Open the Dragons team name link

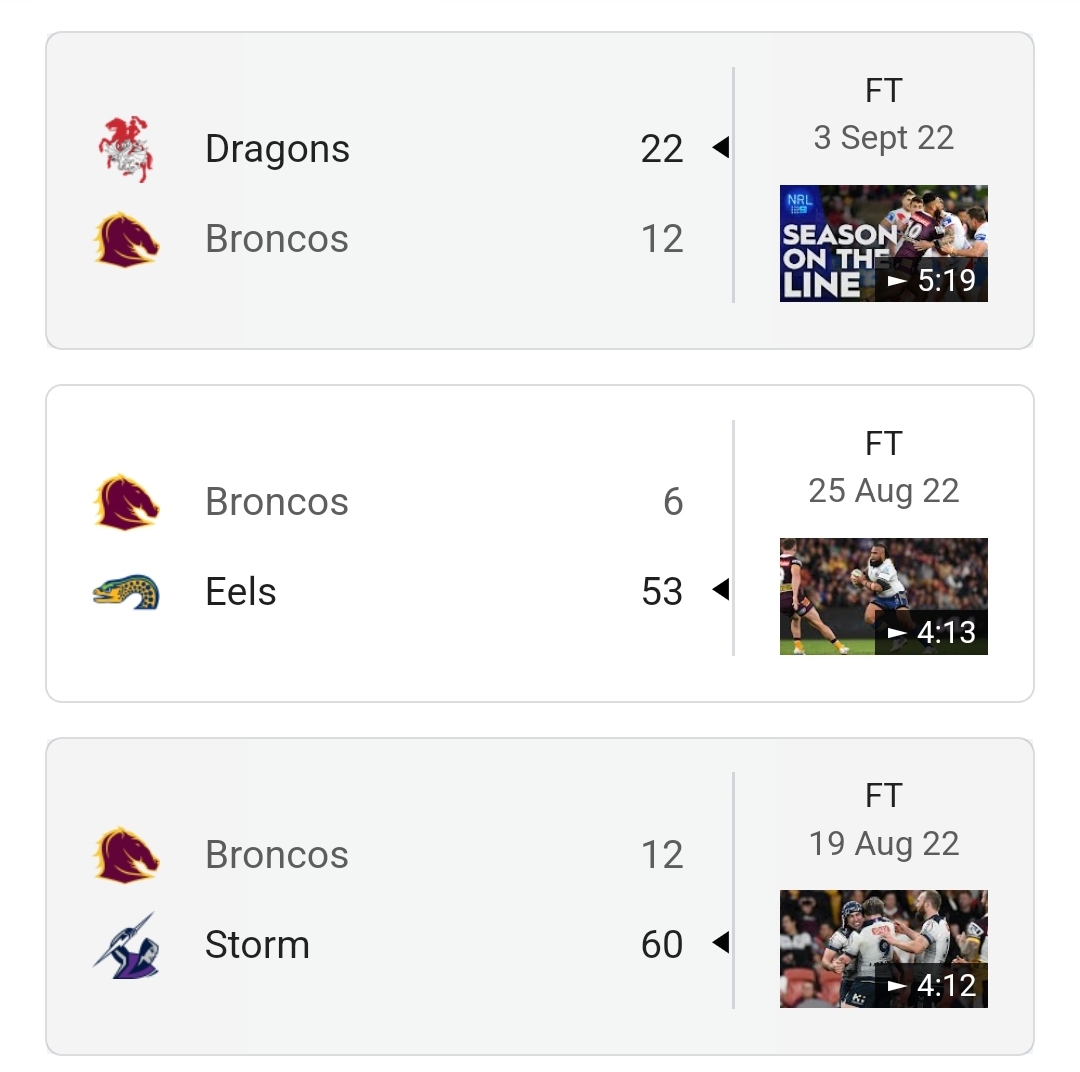pos(277,149)
